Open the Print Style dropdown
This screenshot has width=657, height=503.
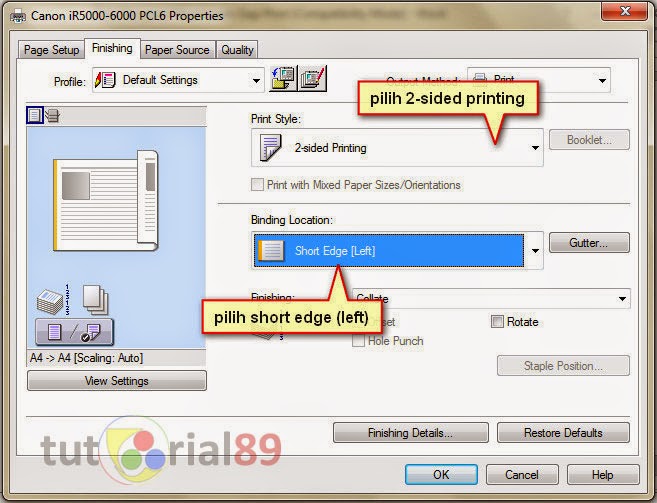tap(397, 148)
